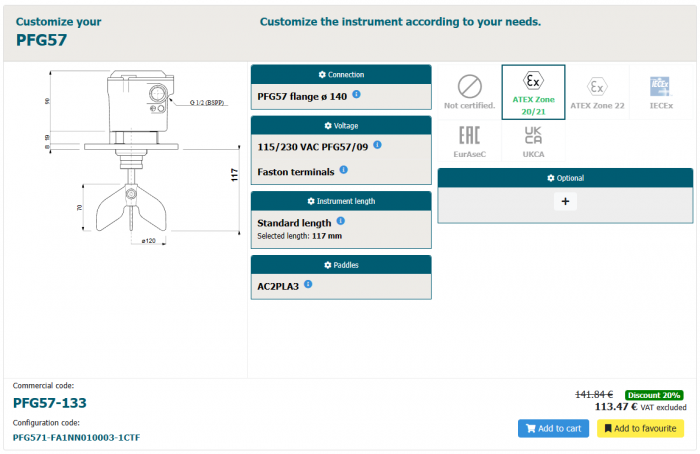Image resolution: width=700 pixels, height=454 pixels.
Task: Open the Connection section header
Action: tap(341, 75)
